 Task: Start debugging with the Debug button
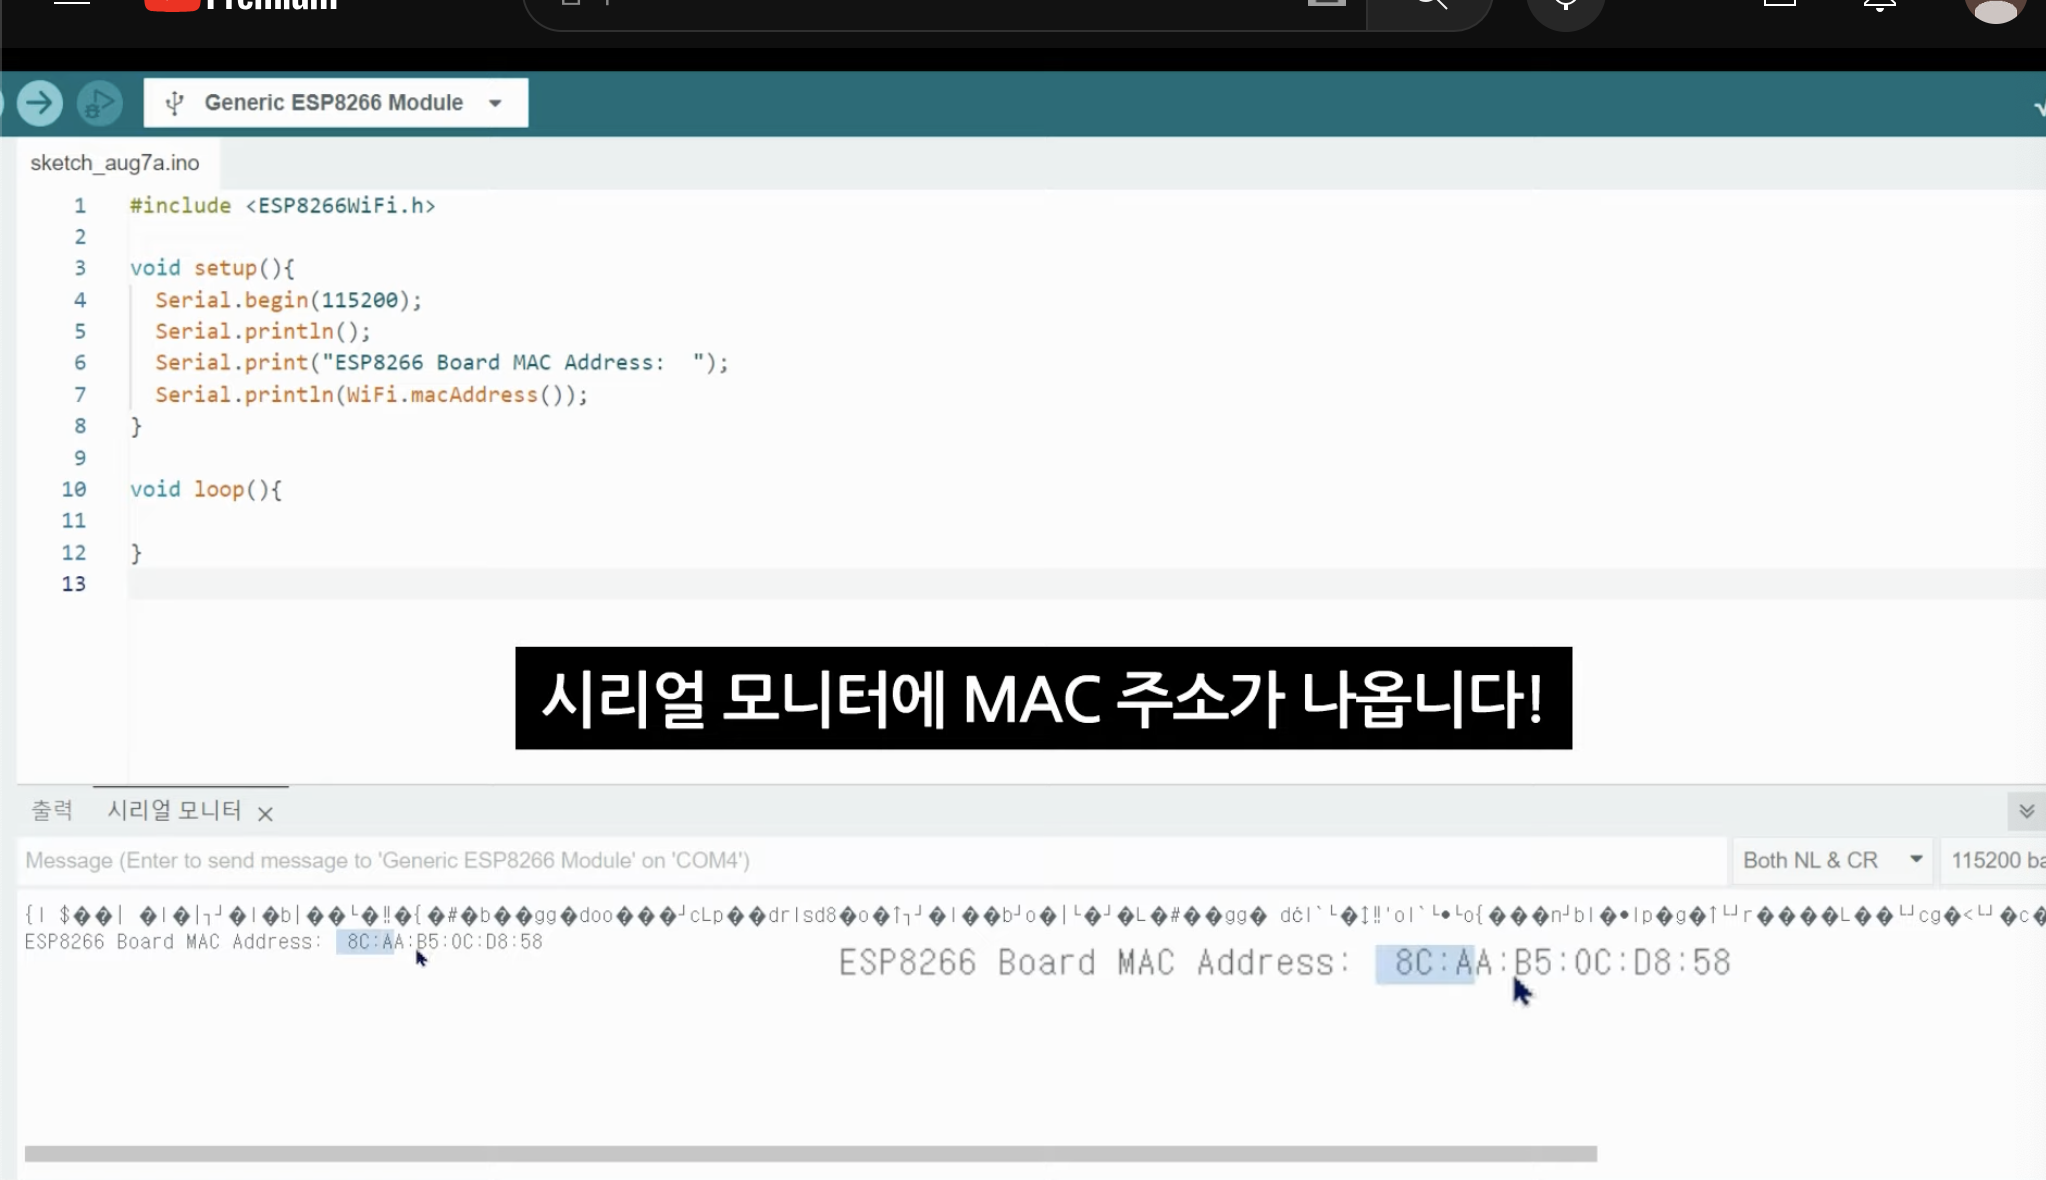click(99, 103)
